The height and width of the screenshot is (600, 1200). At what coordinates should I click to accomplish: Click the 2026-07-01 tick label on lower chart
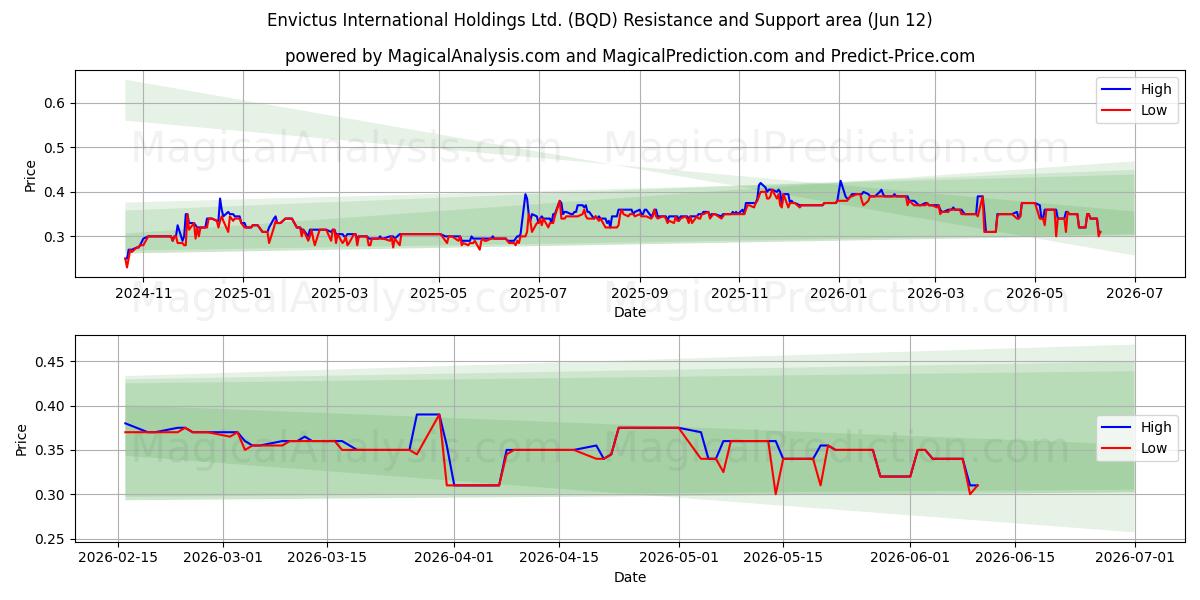pyautogui.click(x=1135, y=559)
